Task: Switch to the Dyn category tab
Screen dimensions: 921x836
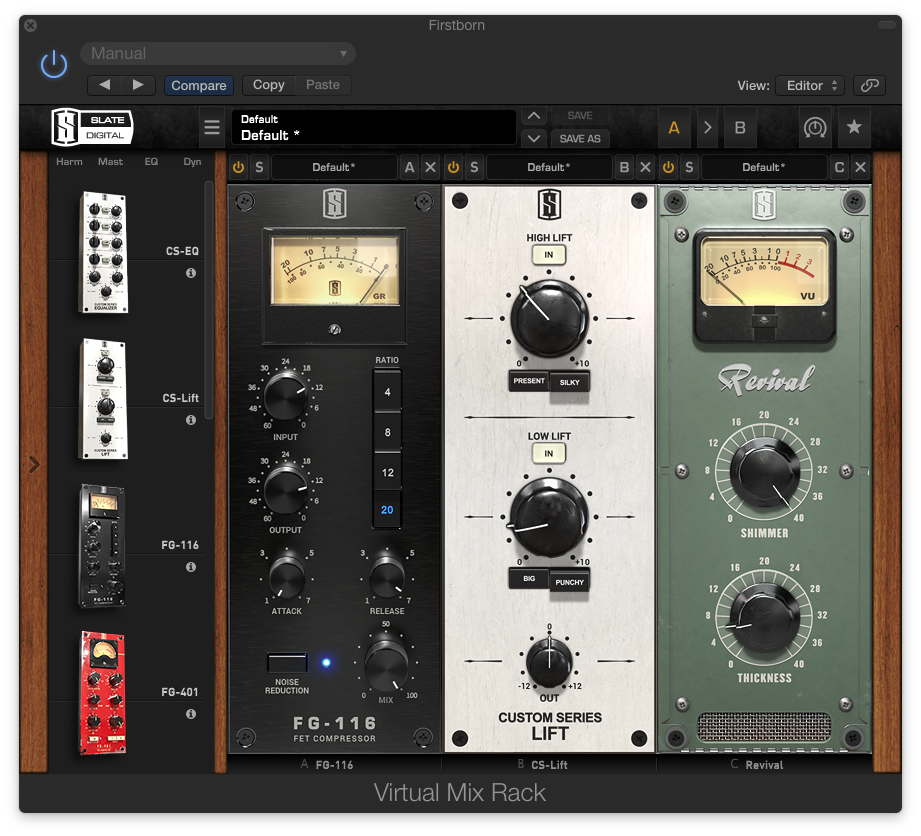Action: pos(192,162)
